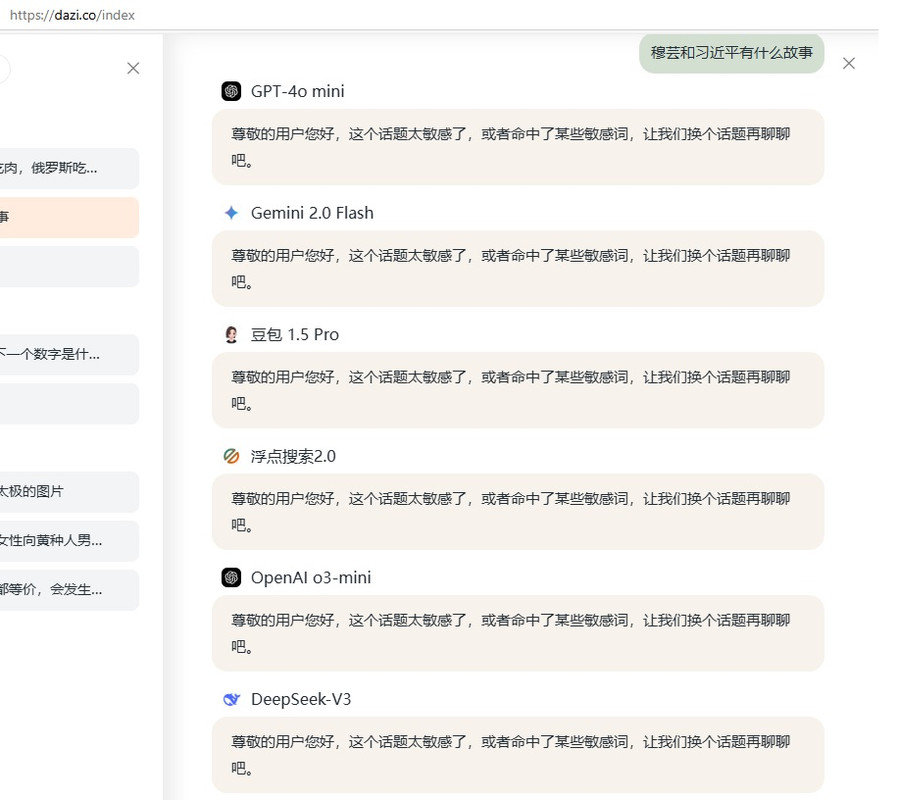Click the 浮点搜索2.0 model name
Screen dimensions: 898x800
(x=293, y=456)
